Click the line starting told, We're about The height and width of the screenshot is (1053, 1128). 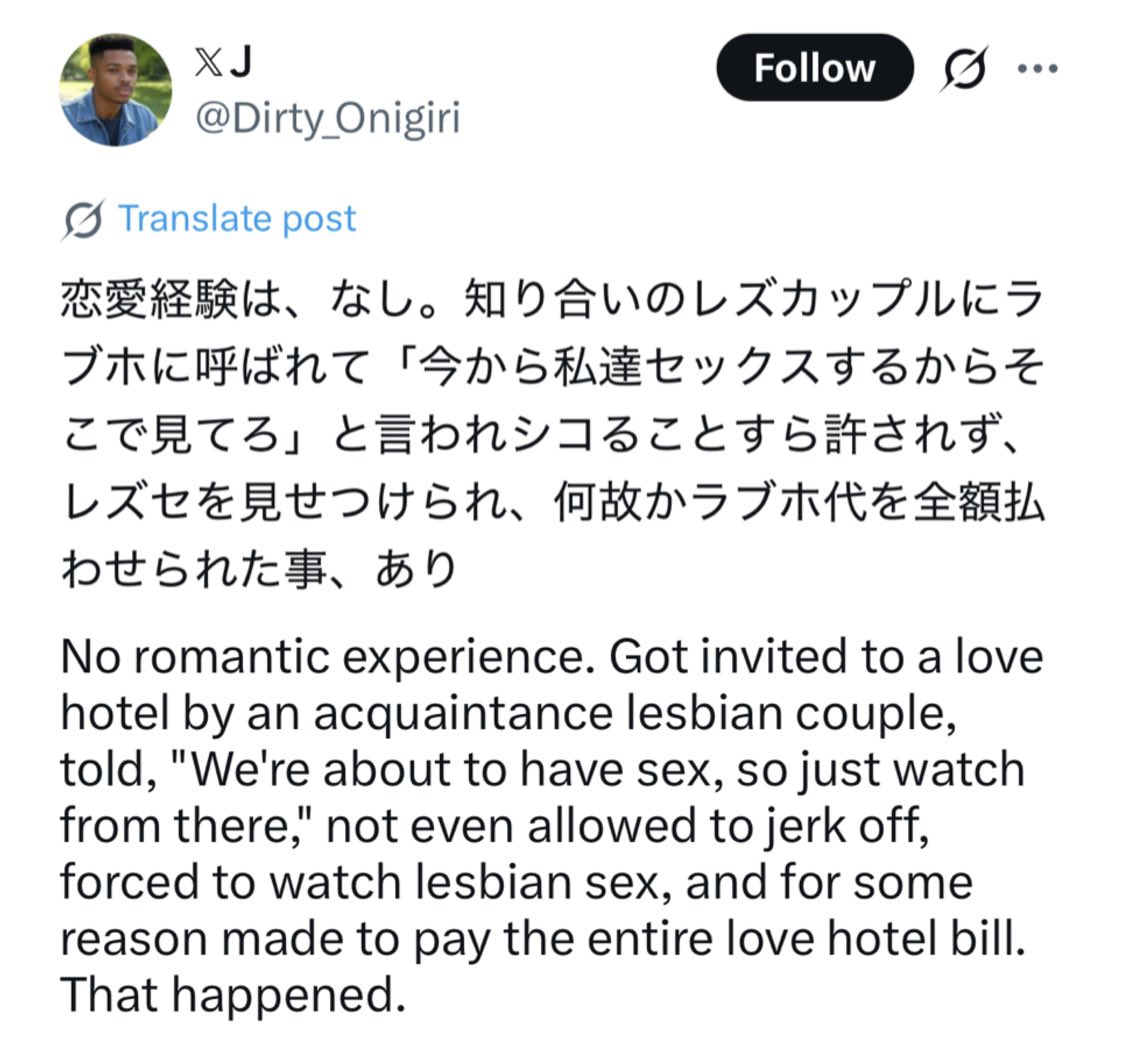[542, 770]
